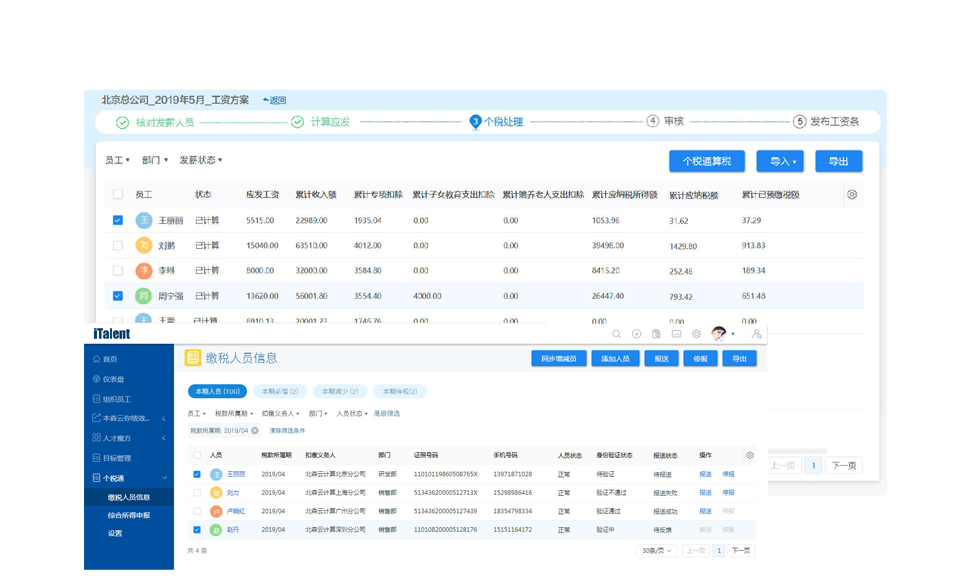Open the message icon in iTalent header
970x588 pixels.
676,334
